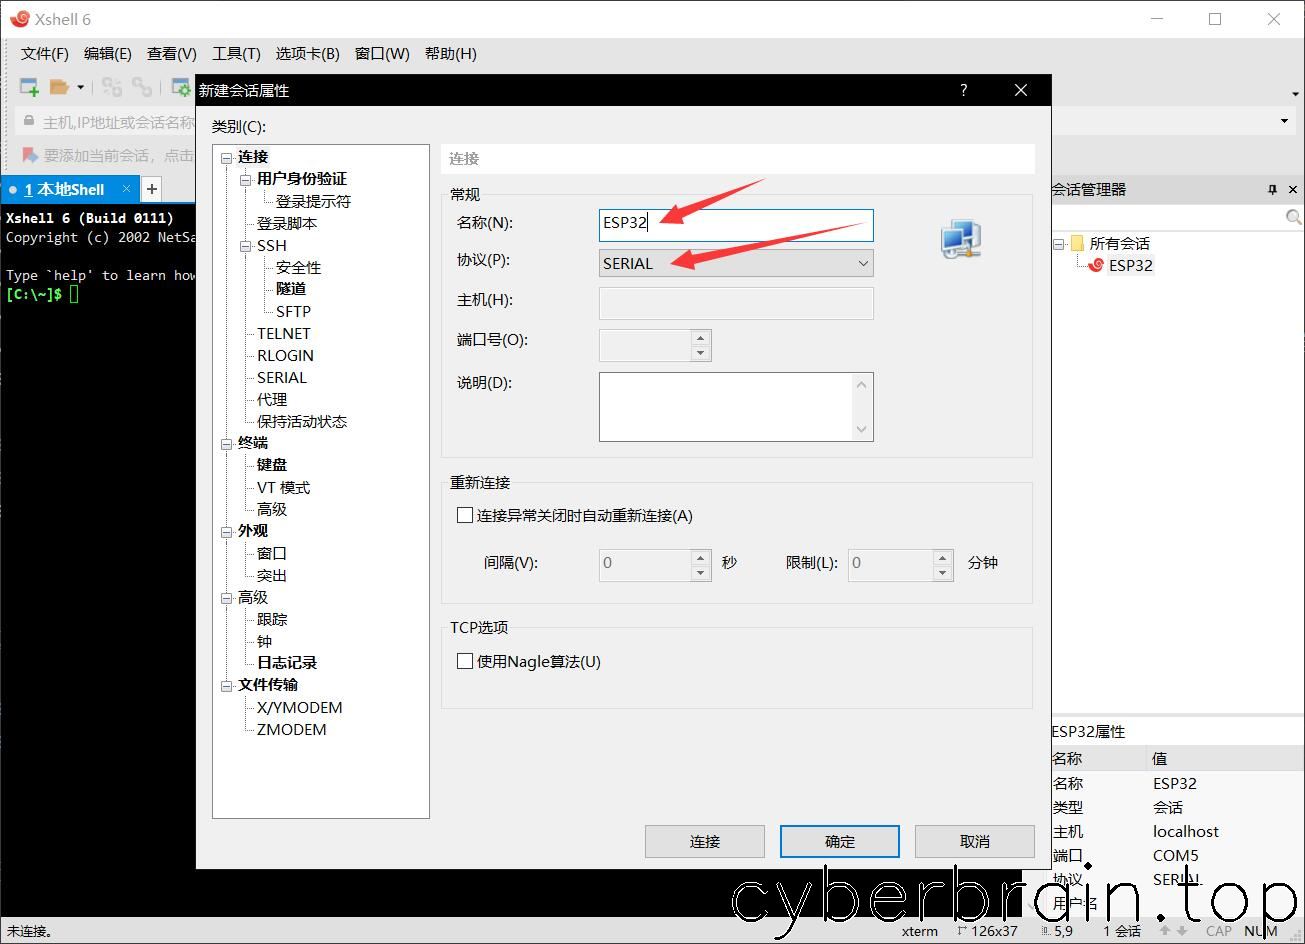Open the 帮助(H) menu
Screen dimensions: 1305x944
(451, 54)
